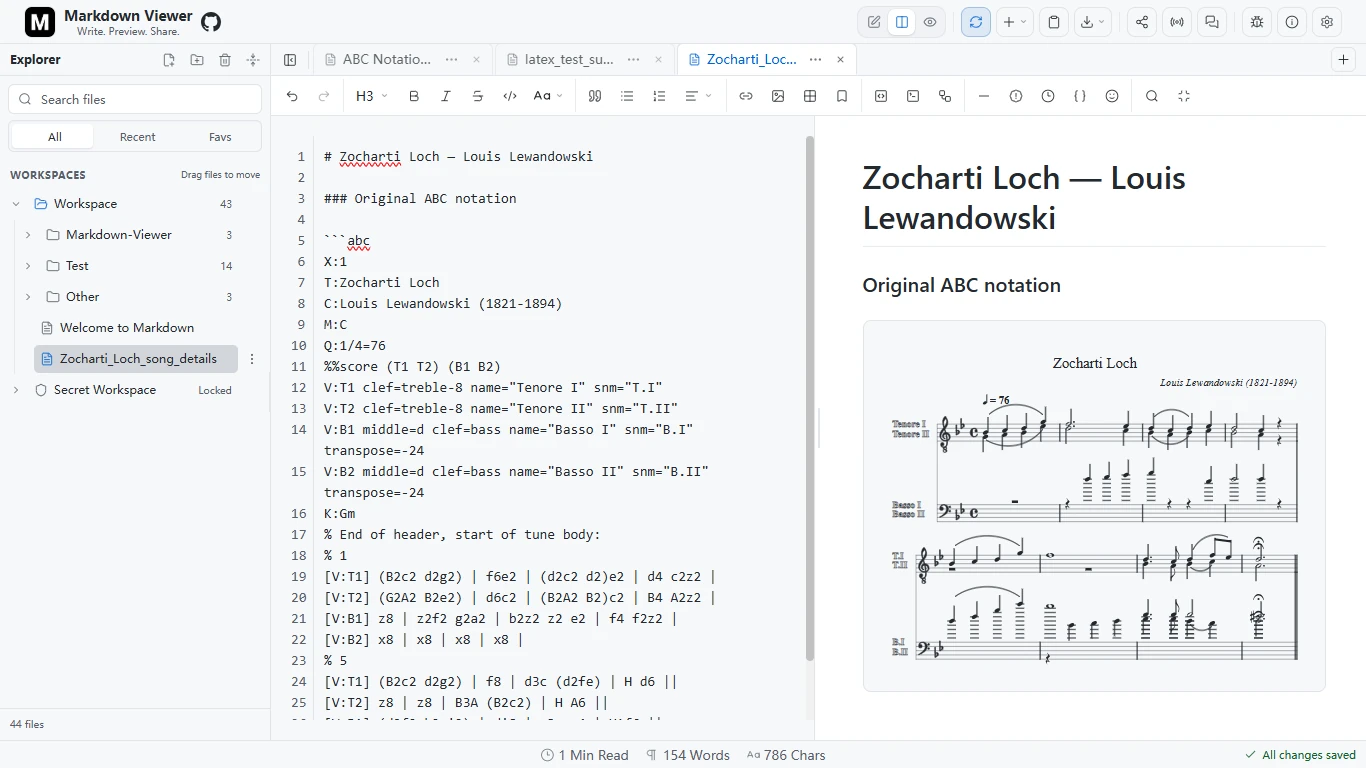Copy content with clipboard button

1054,22
